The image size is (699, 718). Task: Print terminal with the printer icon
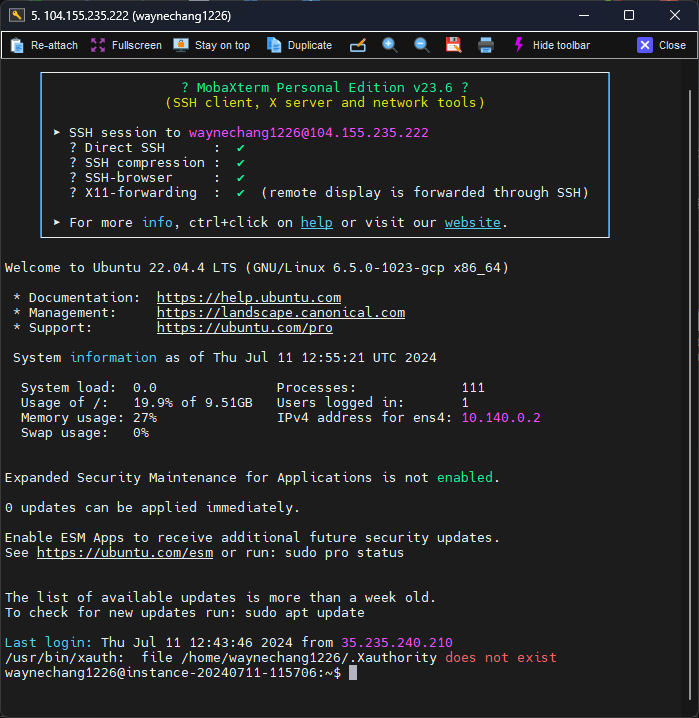[486, 45]
